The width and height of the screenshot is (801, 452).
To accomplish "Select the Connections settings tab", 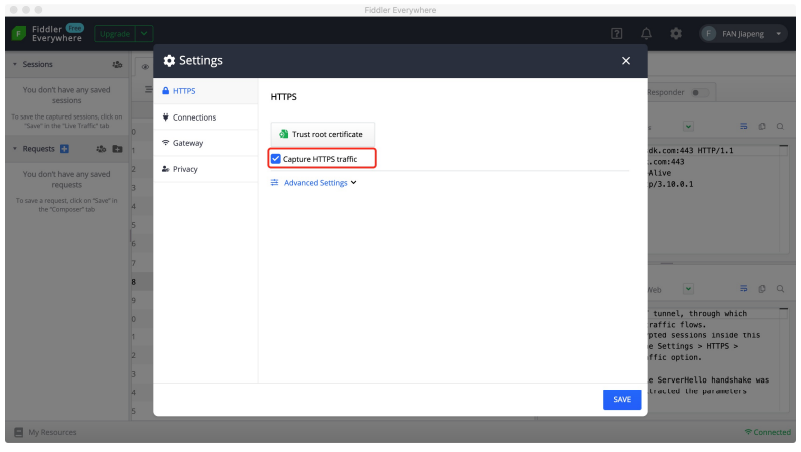I will (x=194, y=117).
